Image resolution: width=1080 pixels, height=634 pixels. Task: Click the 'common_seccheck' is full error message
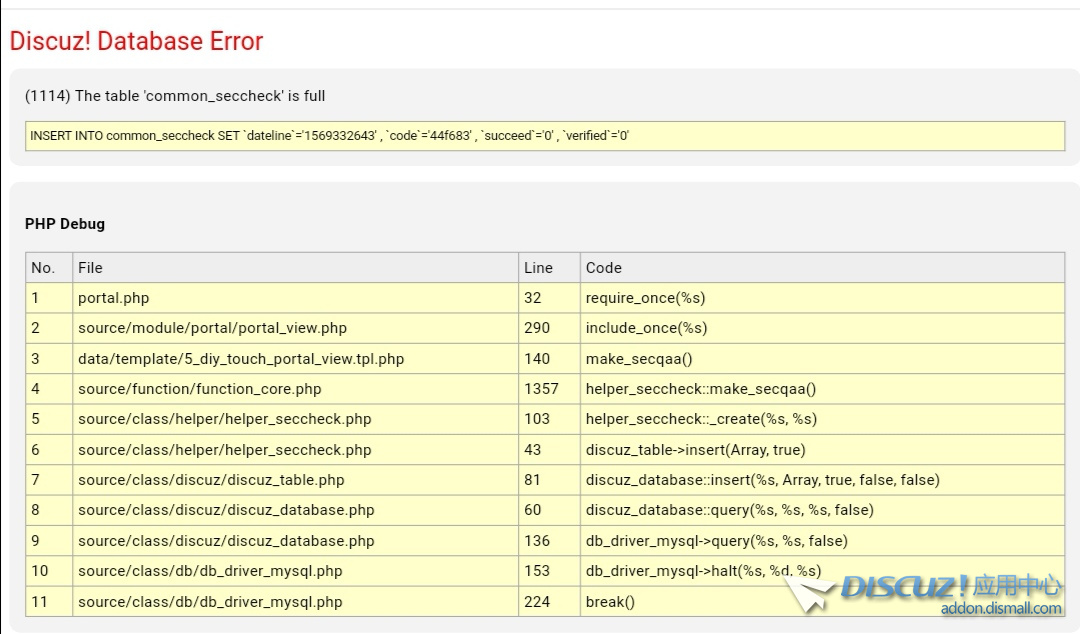point(175,96)
